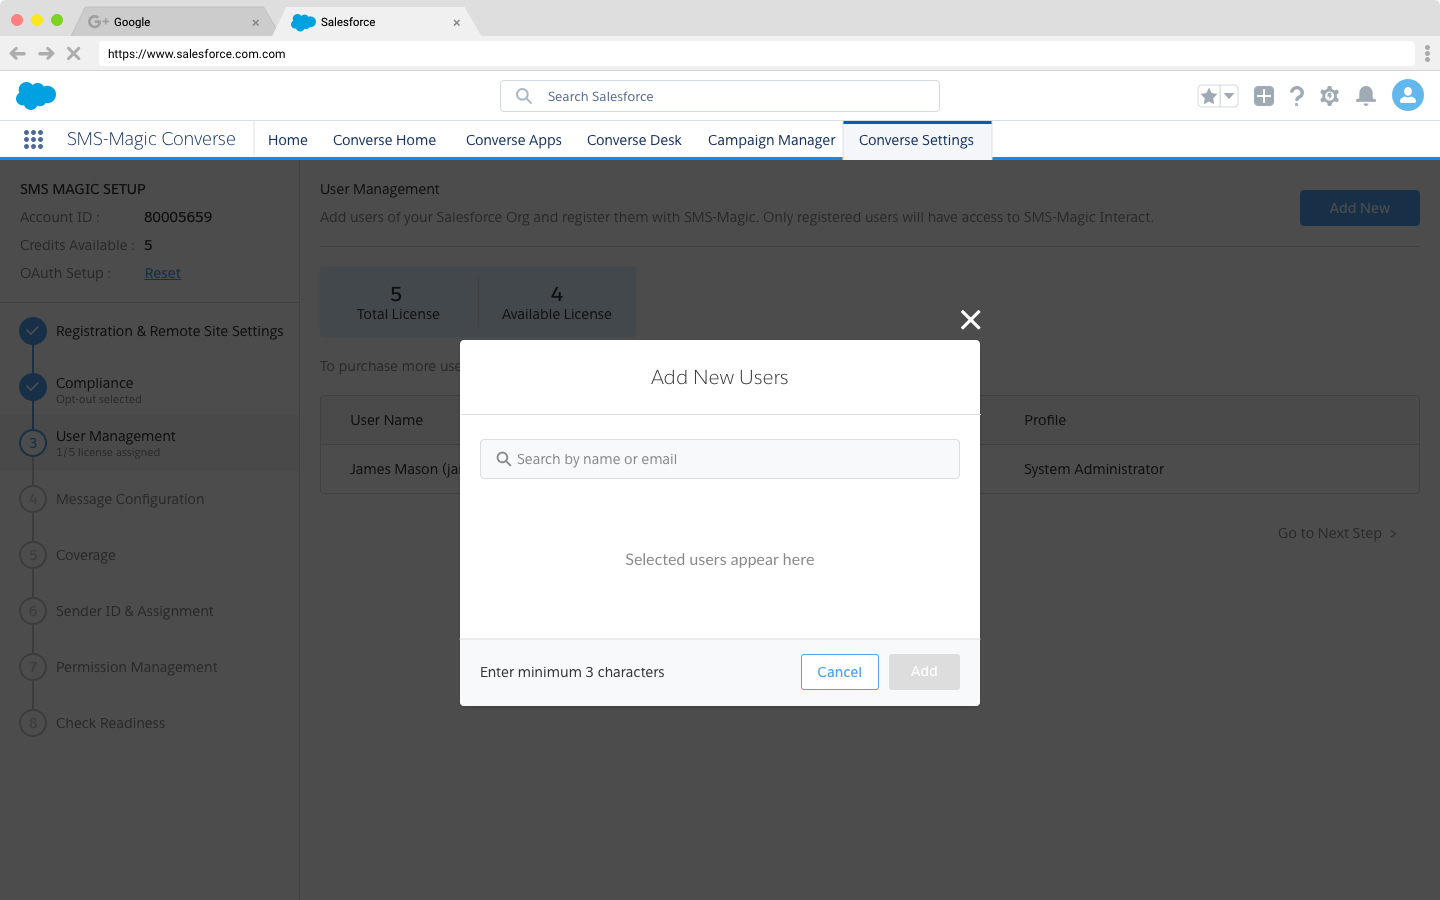Click the Go to Next Step chevron arrow
The image size is (1440, 900).
[1393, 534]
